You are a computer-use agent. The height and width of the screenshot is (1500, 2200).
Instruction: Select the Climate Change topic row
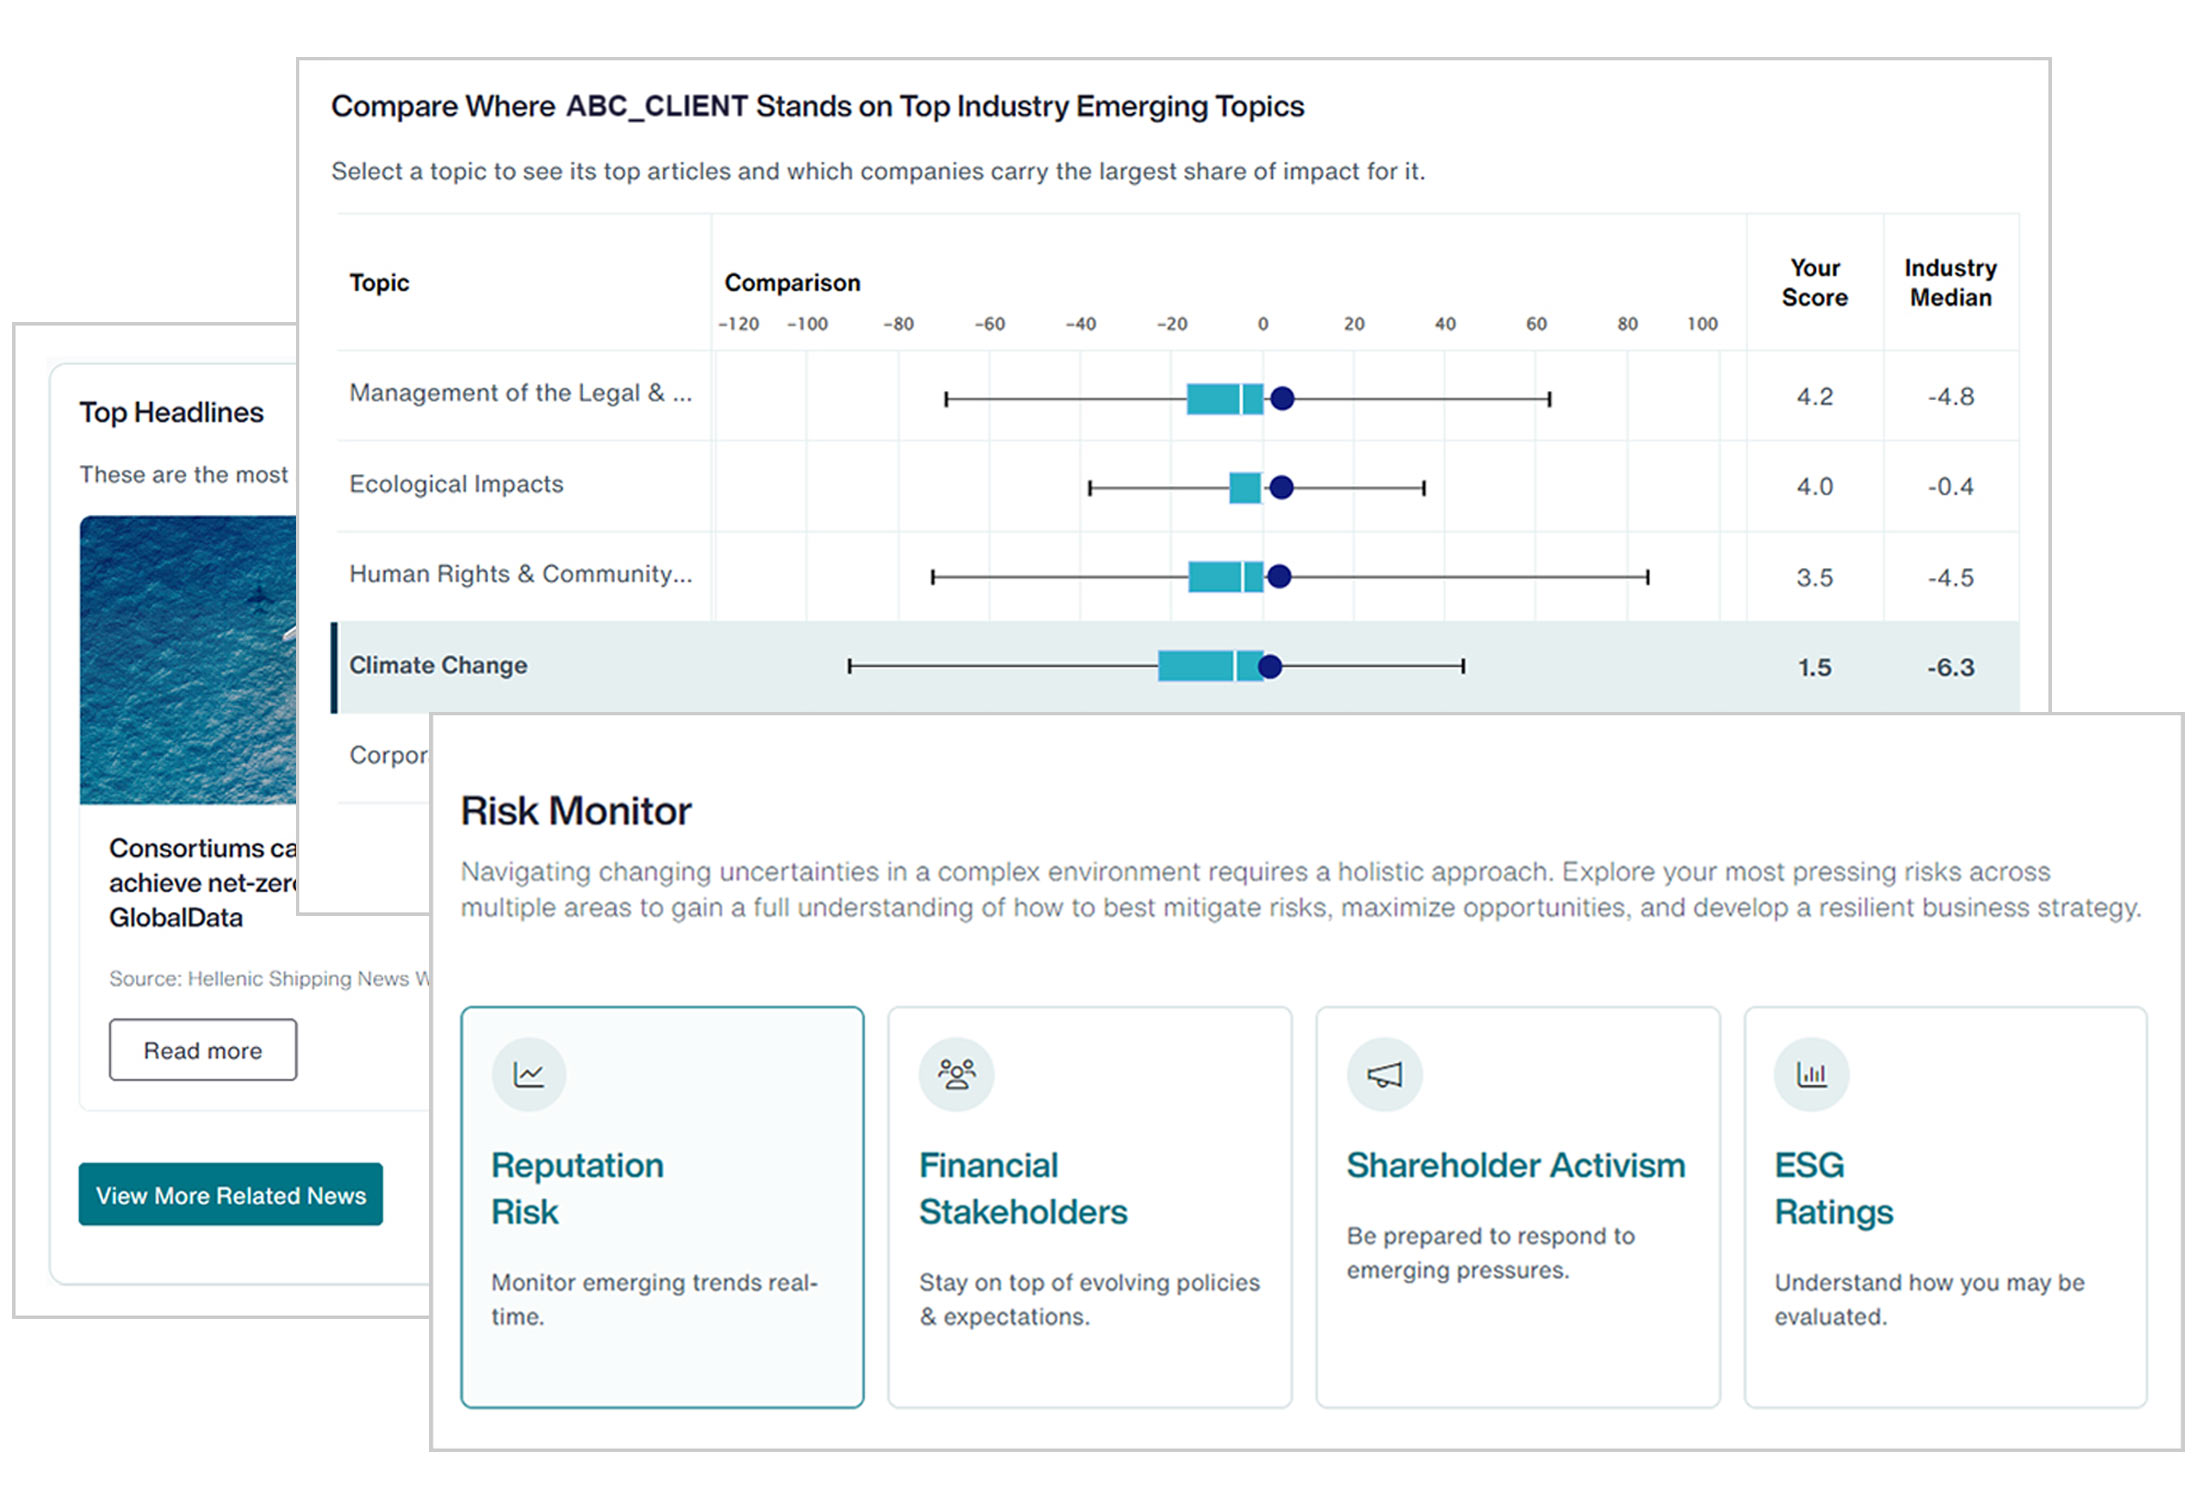click(439, 666)
